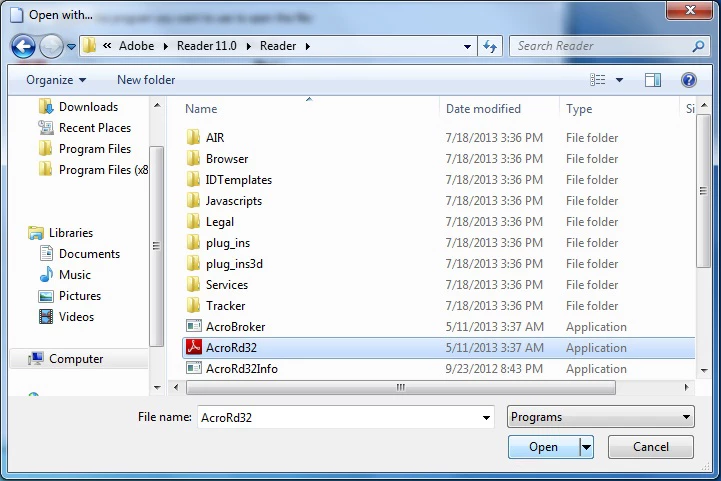Image resolution: width=721 pixels, height=481 pixels.
Task: Click the Forward navigation arrow
Action: [x=51, y=46]
